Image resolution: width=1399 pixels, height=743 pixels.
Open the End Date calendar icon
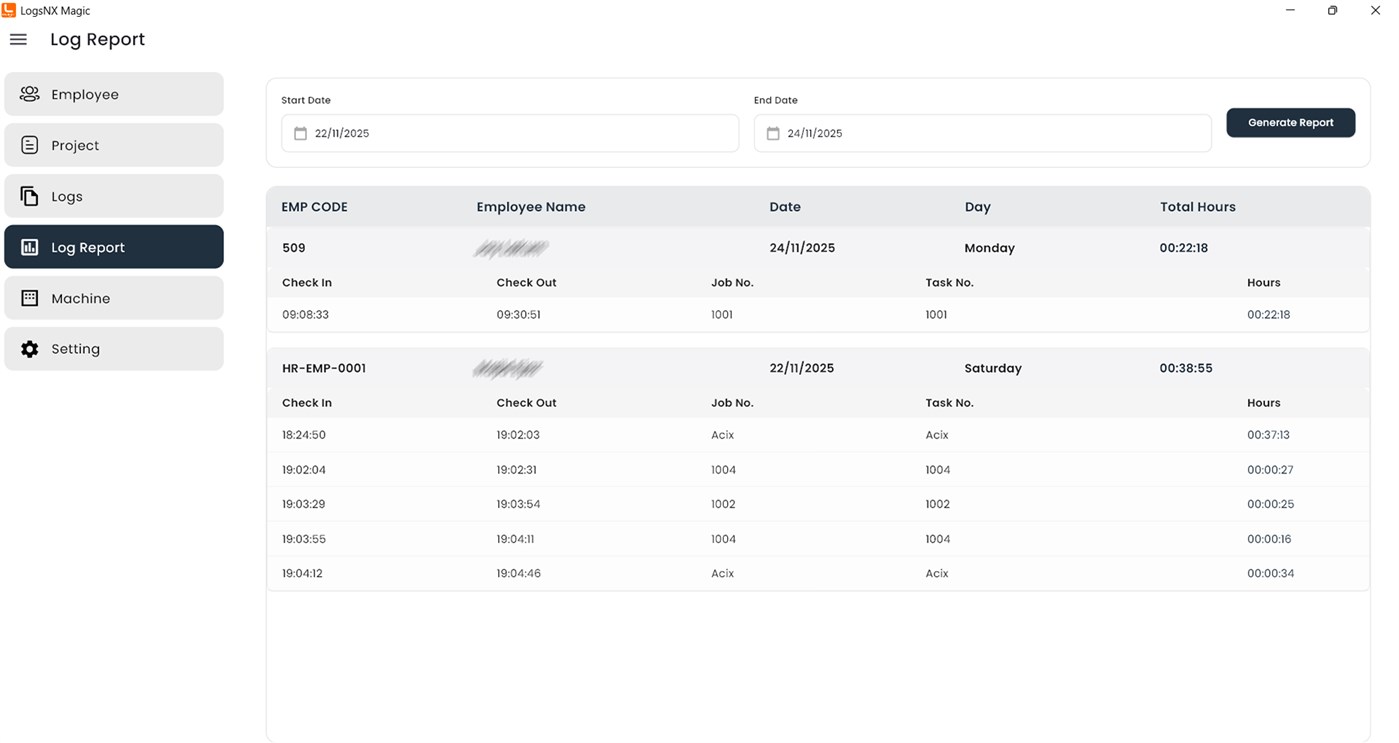click(773, 133)
